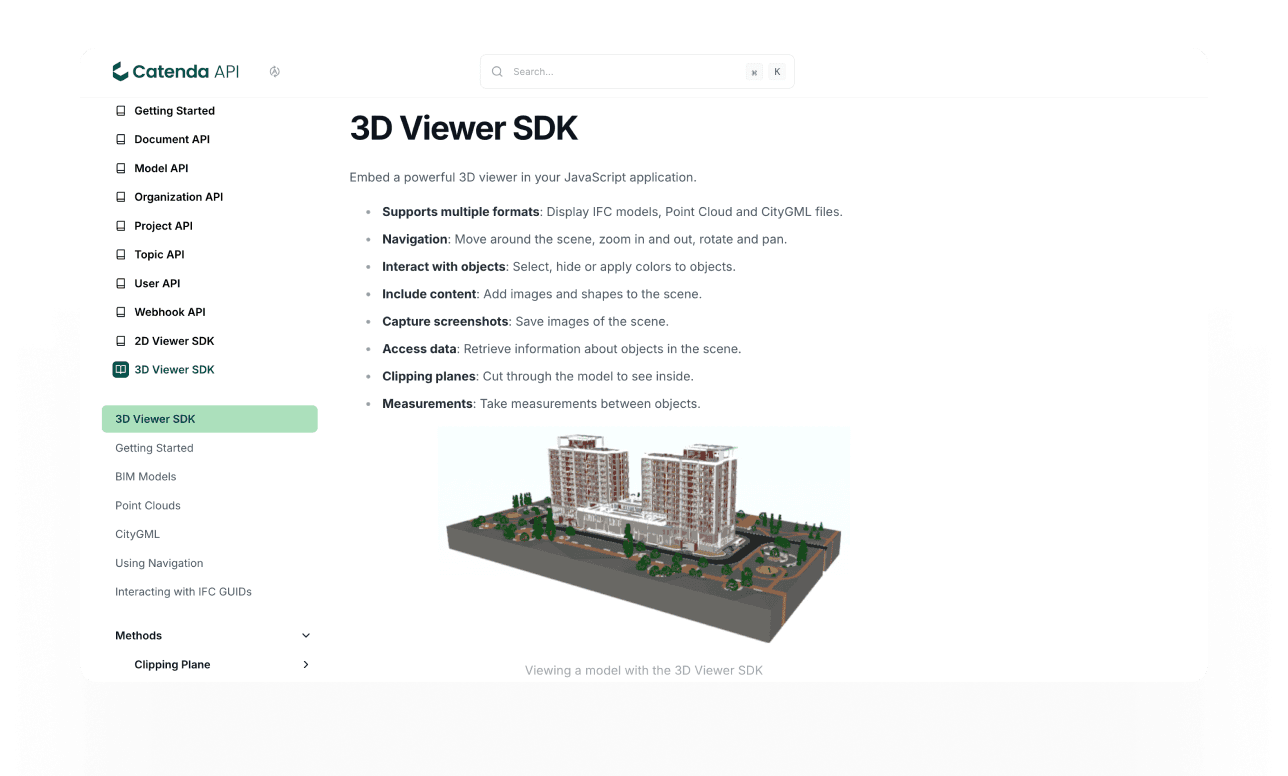Toggle the site appearance icon beside the logo
This screenshot has width=1288, height=776.
coord(274,71)
